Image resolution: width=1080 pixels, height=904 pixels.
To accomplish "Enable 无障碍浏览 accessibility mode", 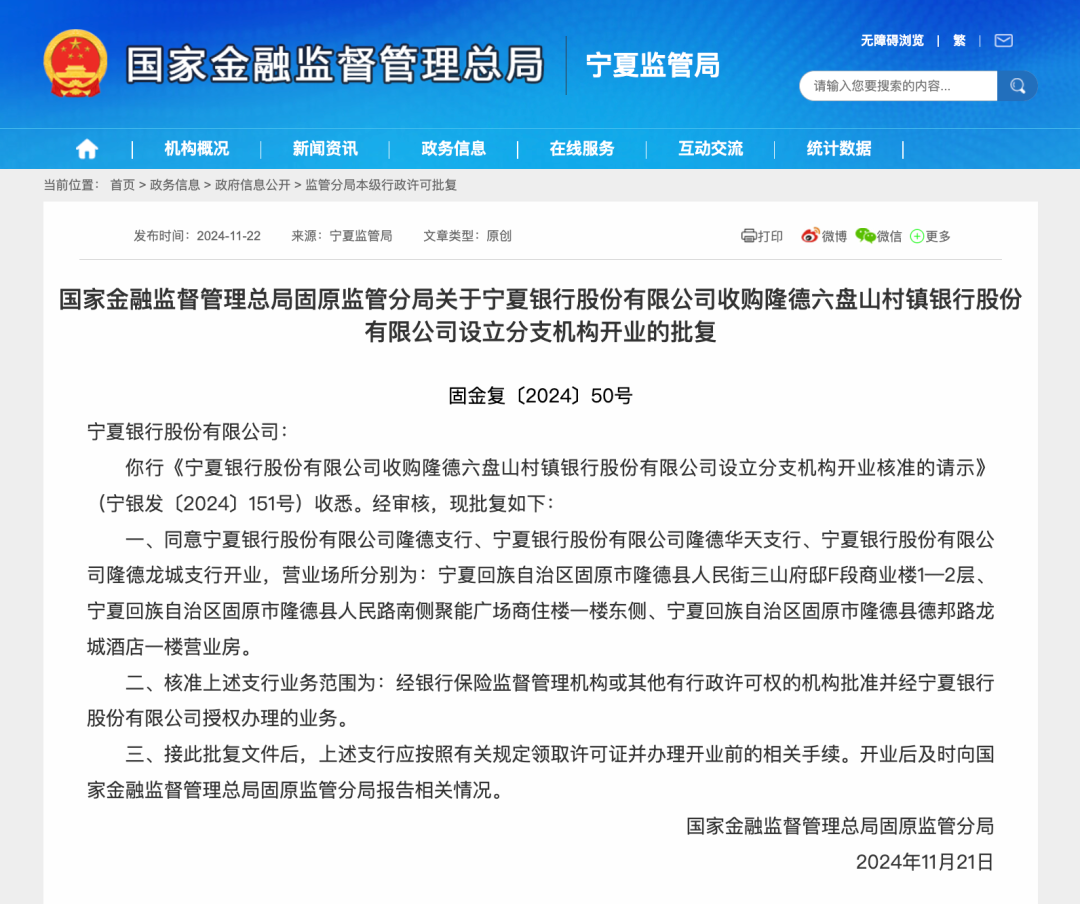I will click(x=892, y=41).
